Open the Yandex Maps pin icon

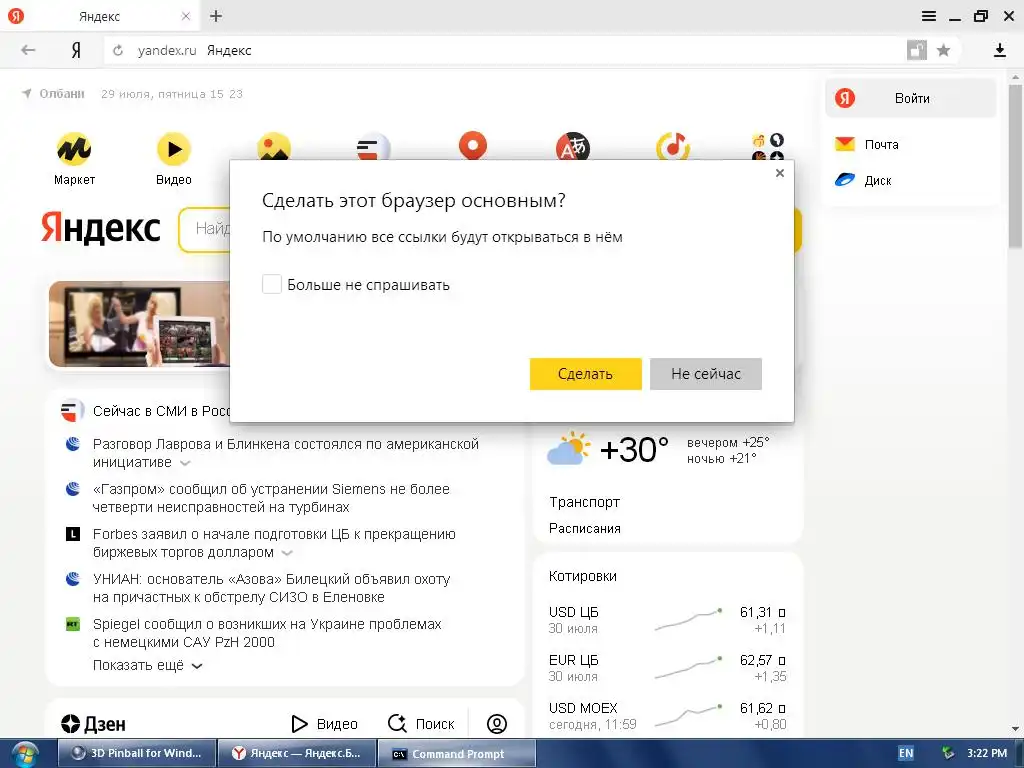473,144
